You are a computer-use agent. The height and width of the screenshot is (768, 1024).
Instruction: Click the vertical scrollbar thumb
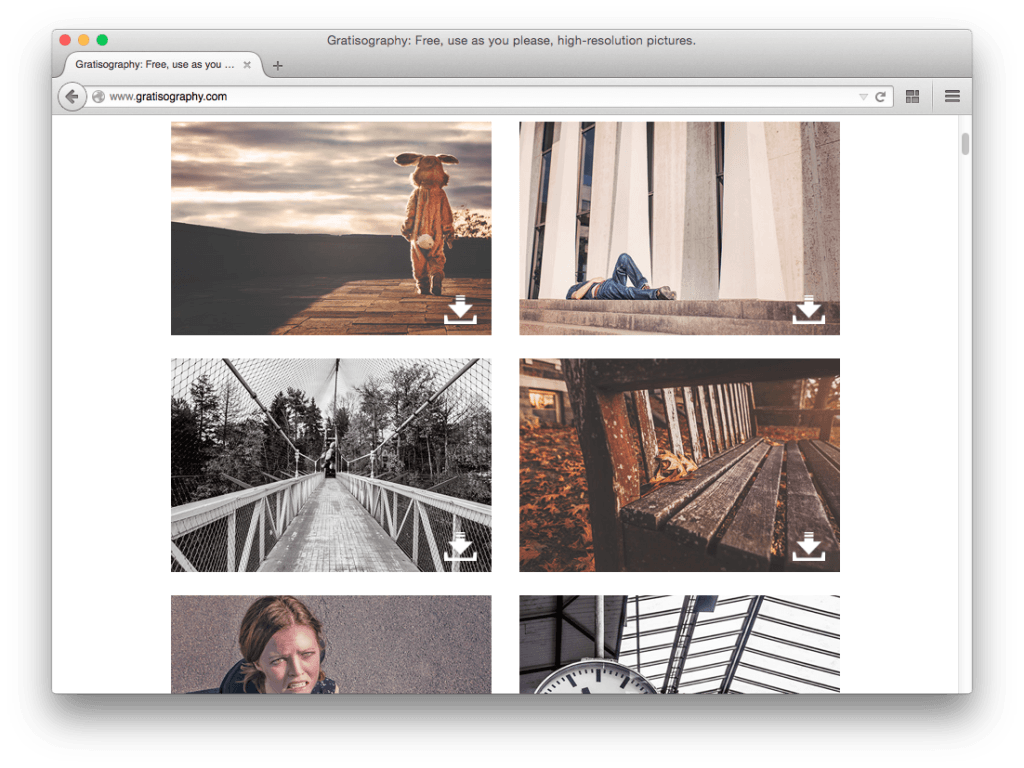click(965, 143)
